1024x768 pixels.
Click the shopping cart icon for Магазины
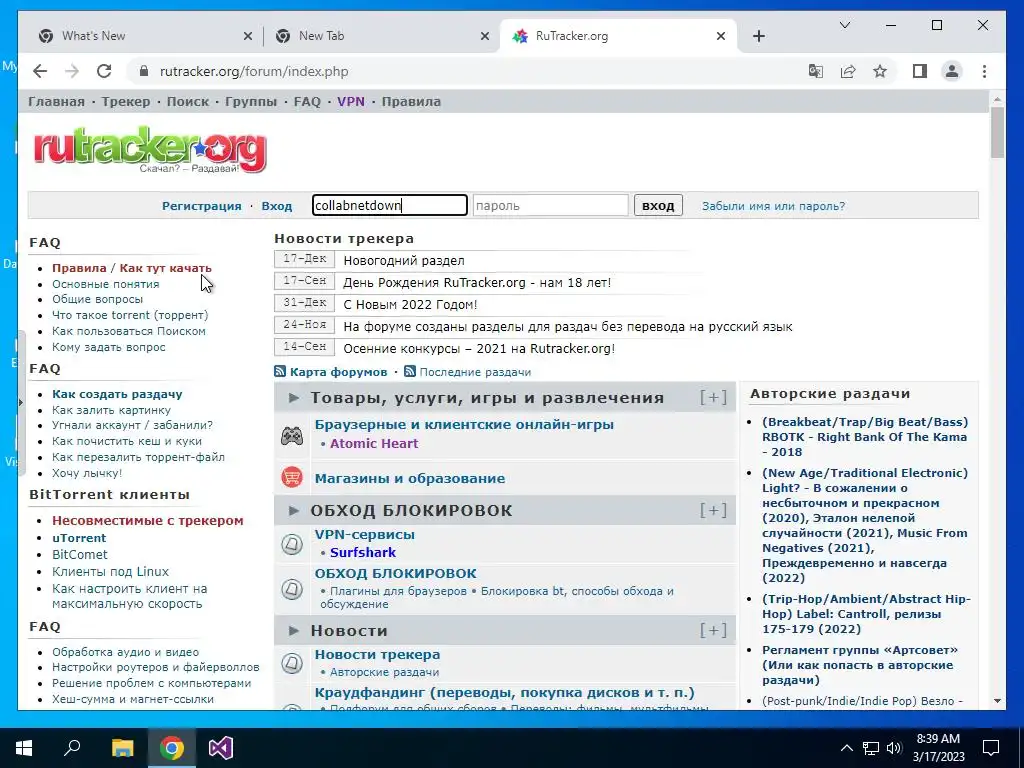click(x=292, y=477)
